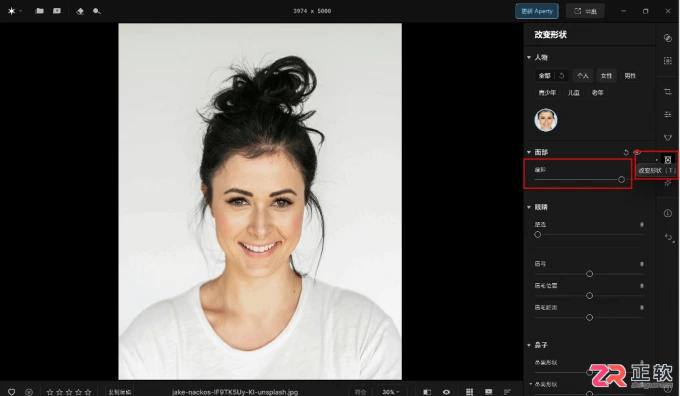Click the undo arrow icon in sidebar
The width and height of the screenshot is (680, 396).
click(668, 237)
